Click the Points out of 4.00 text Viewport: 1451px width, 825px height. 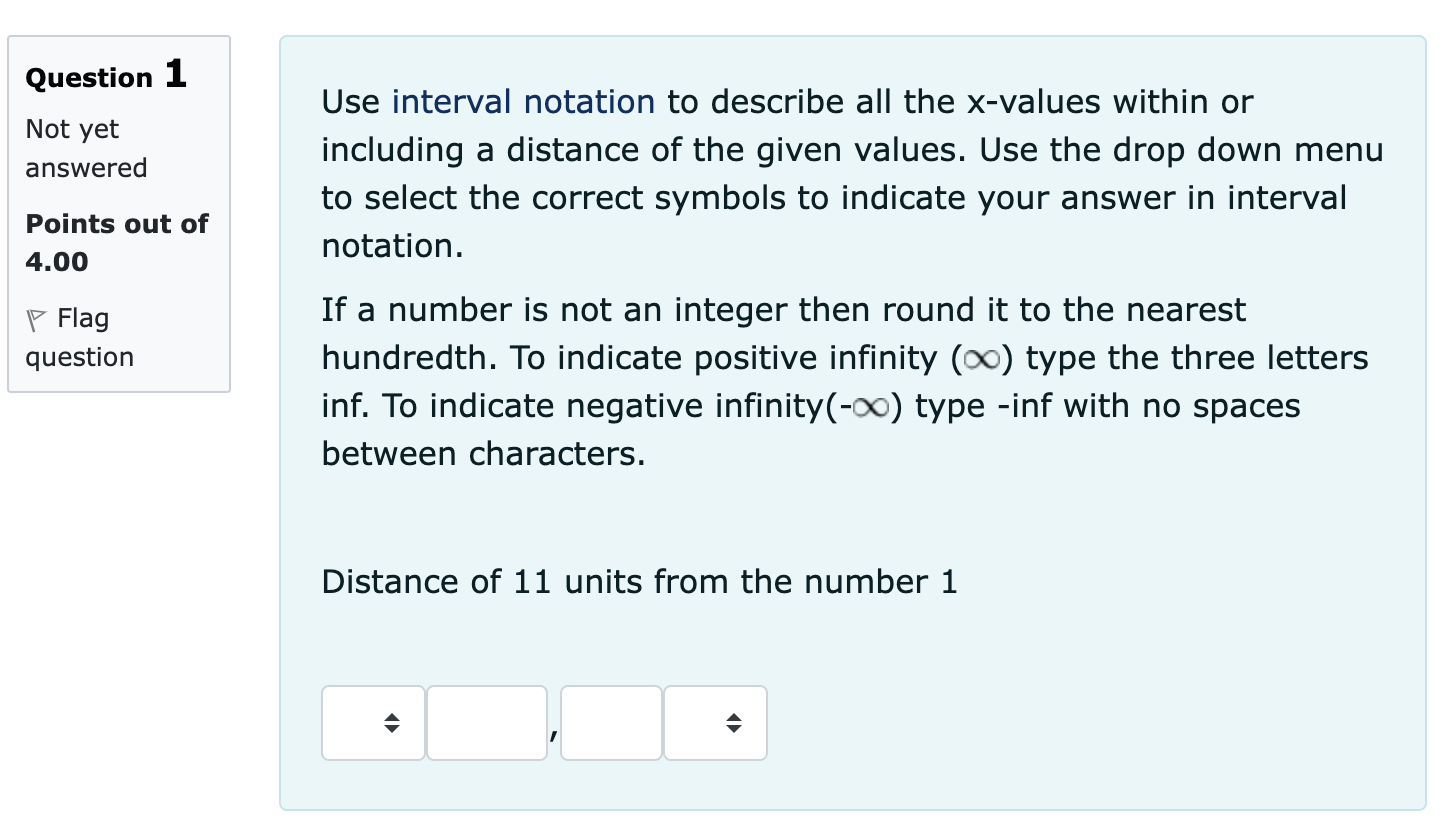click(115, 242)
